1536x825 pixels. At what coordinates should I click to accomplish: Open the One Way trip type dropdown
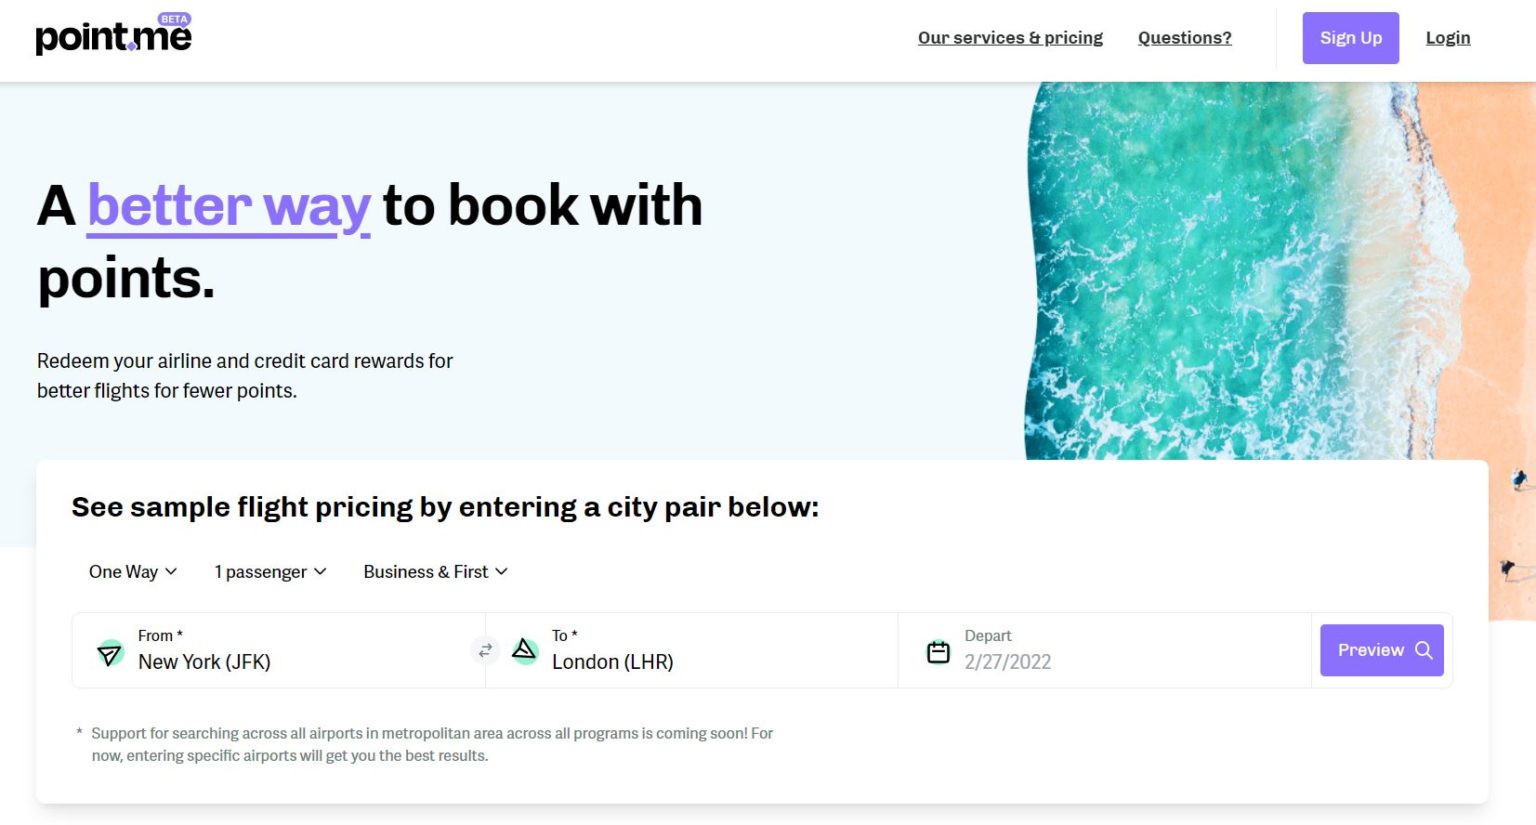pos(132,571)
